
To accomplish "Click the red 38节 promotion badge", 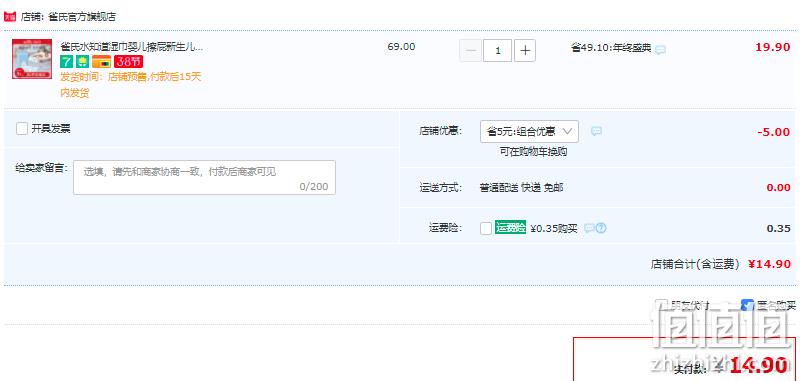I will pyautogui.click(x=128, y=62).
